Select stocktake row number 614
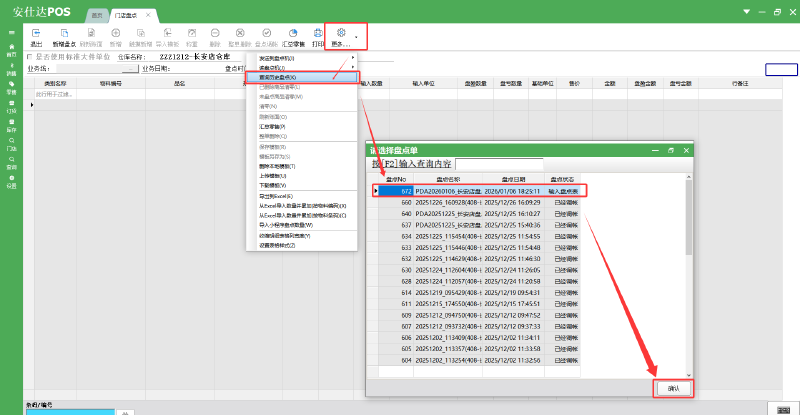Image resolution: width=800 pixels, height=415 pixels. [x=479, y=292]
